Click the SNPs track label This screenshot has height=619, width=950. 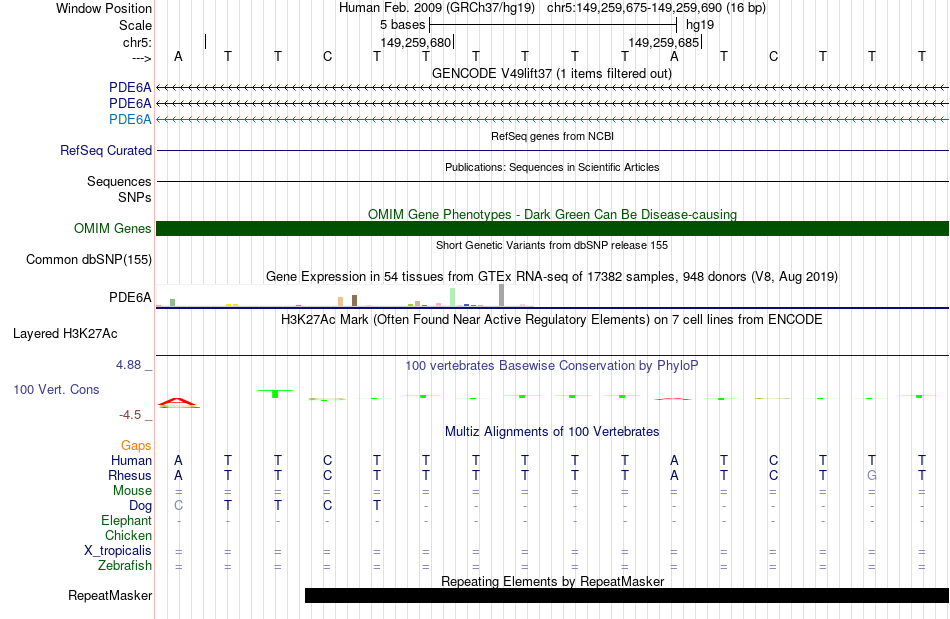tap(135, 197)
